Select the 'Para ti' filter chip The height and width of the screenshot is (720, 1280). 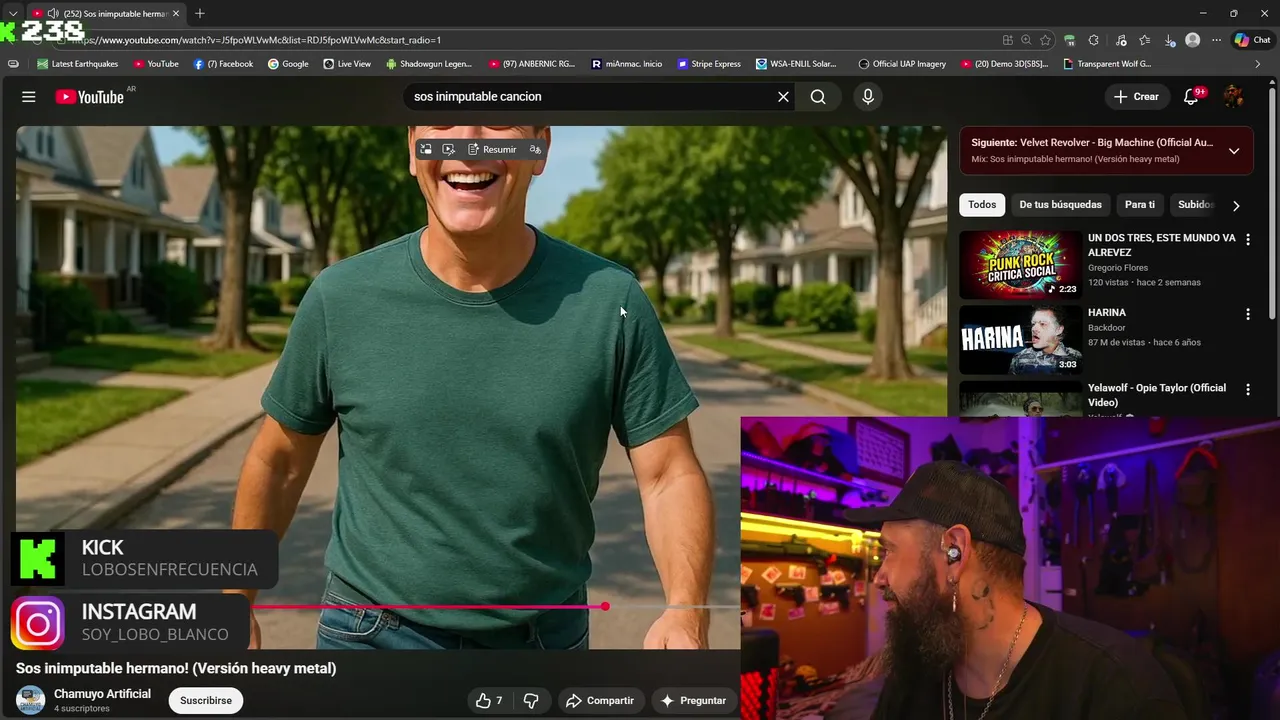point(1139,205)
